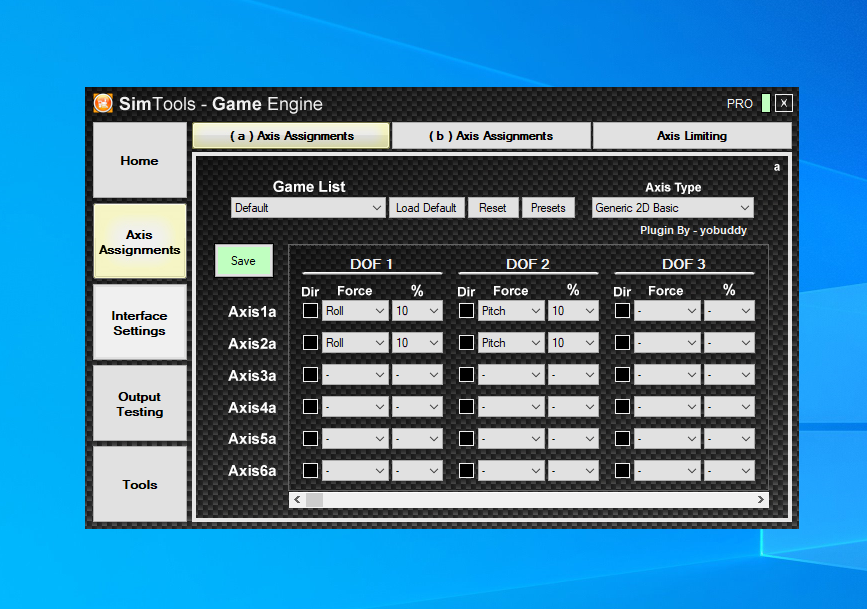Open the Axis Limiting tab
This screenshot has height=609, width=867.
pos(691,136)
